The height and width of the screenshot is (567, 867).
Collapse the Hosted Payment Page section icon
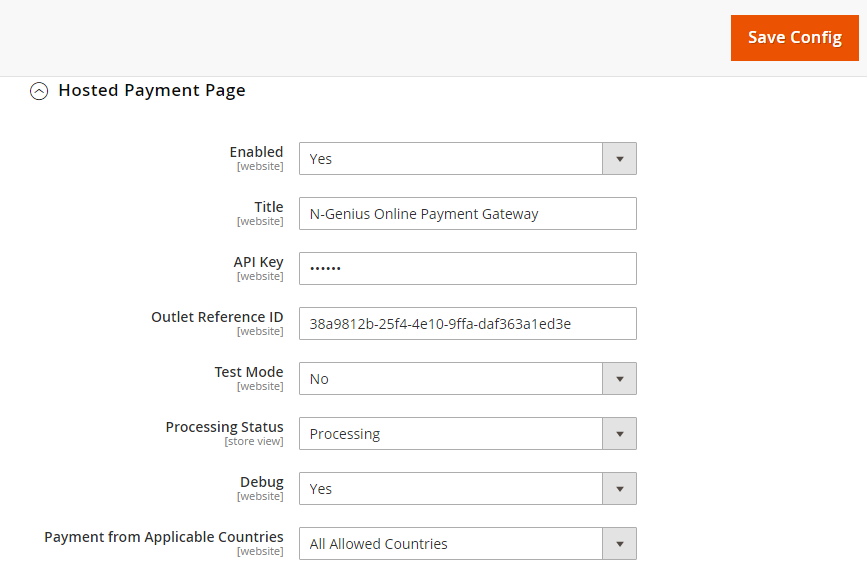tap(39, 91)
